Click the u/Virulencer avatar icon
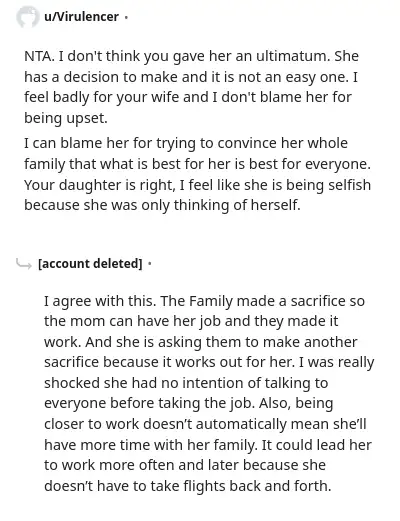 pyautogui.click(x=27, y=17)
